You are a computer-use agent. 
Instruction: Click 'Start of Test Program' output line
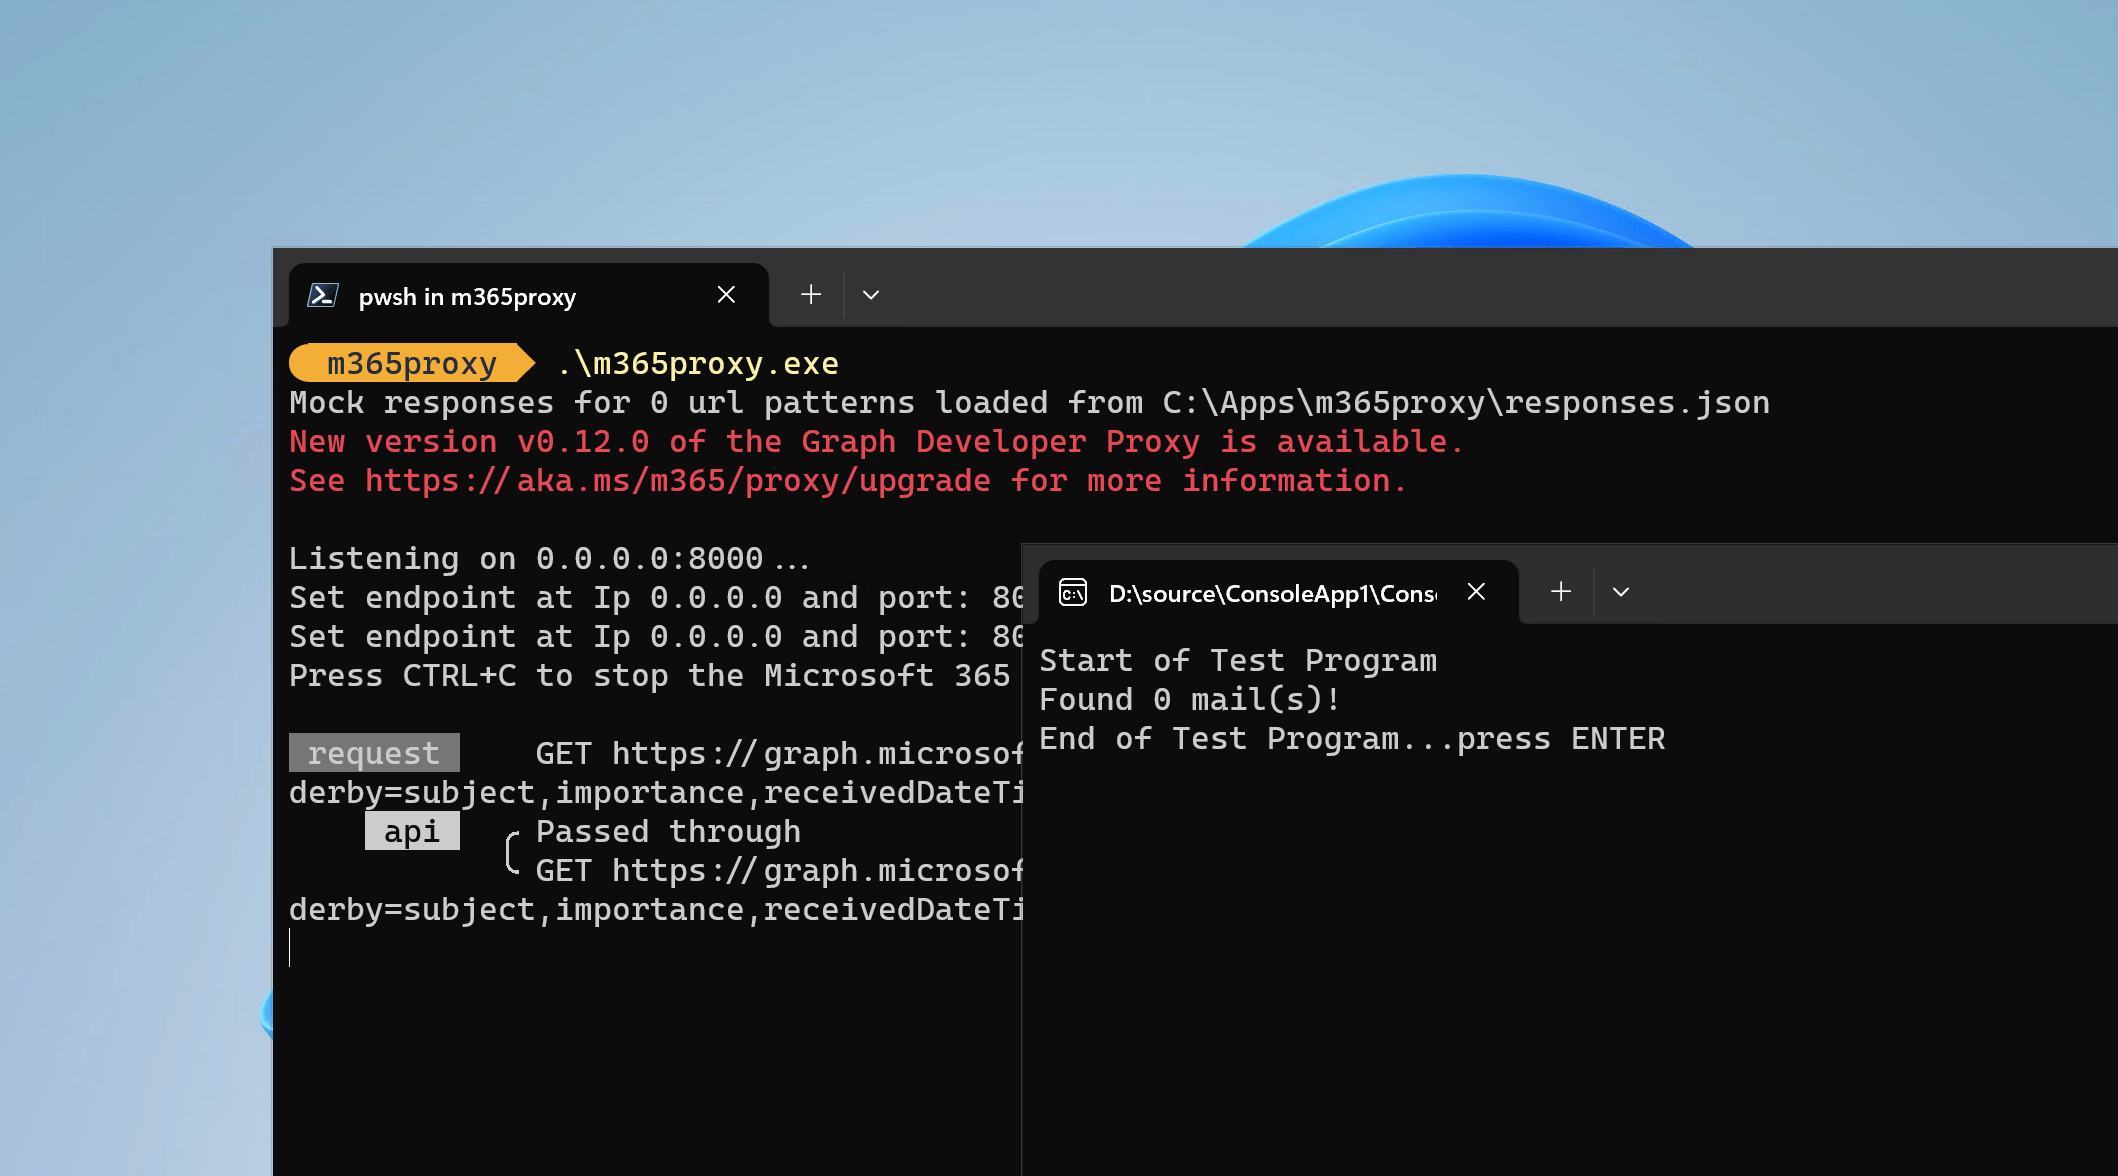click(x=1238, y=661)
